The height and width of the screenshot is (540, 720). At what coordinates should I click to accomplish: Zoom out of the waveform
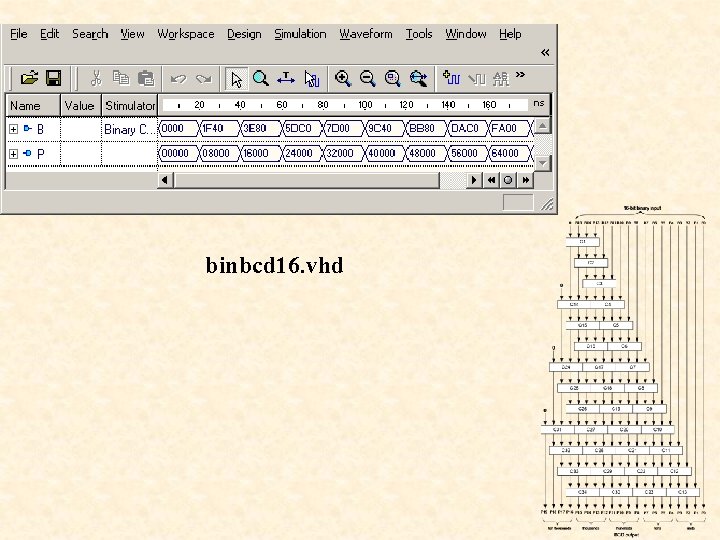(x=368, y=79)
